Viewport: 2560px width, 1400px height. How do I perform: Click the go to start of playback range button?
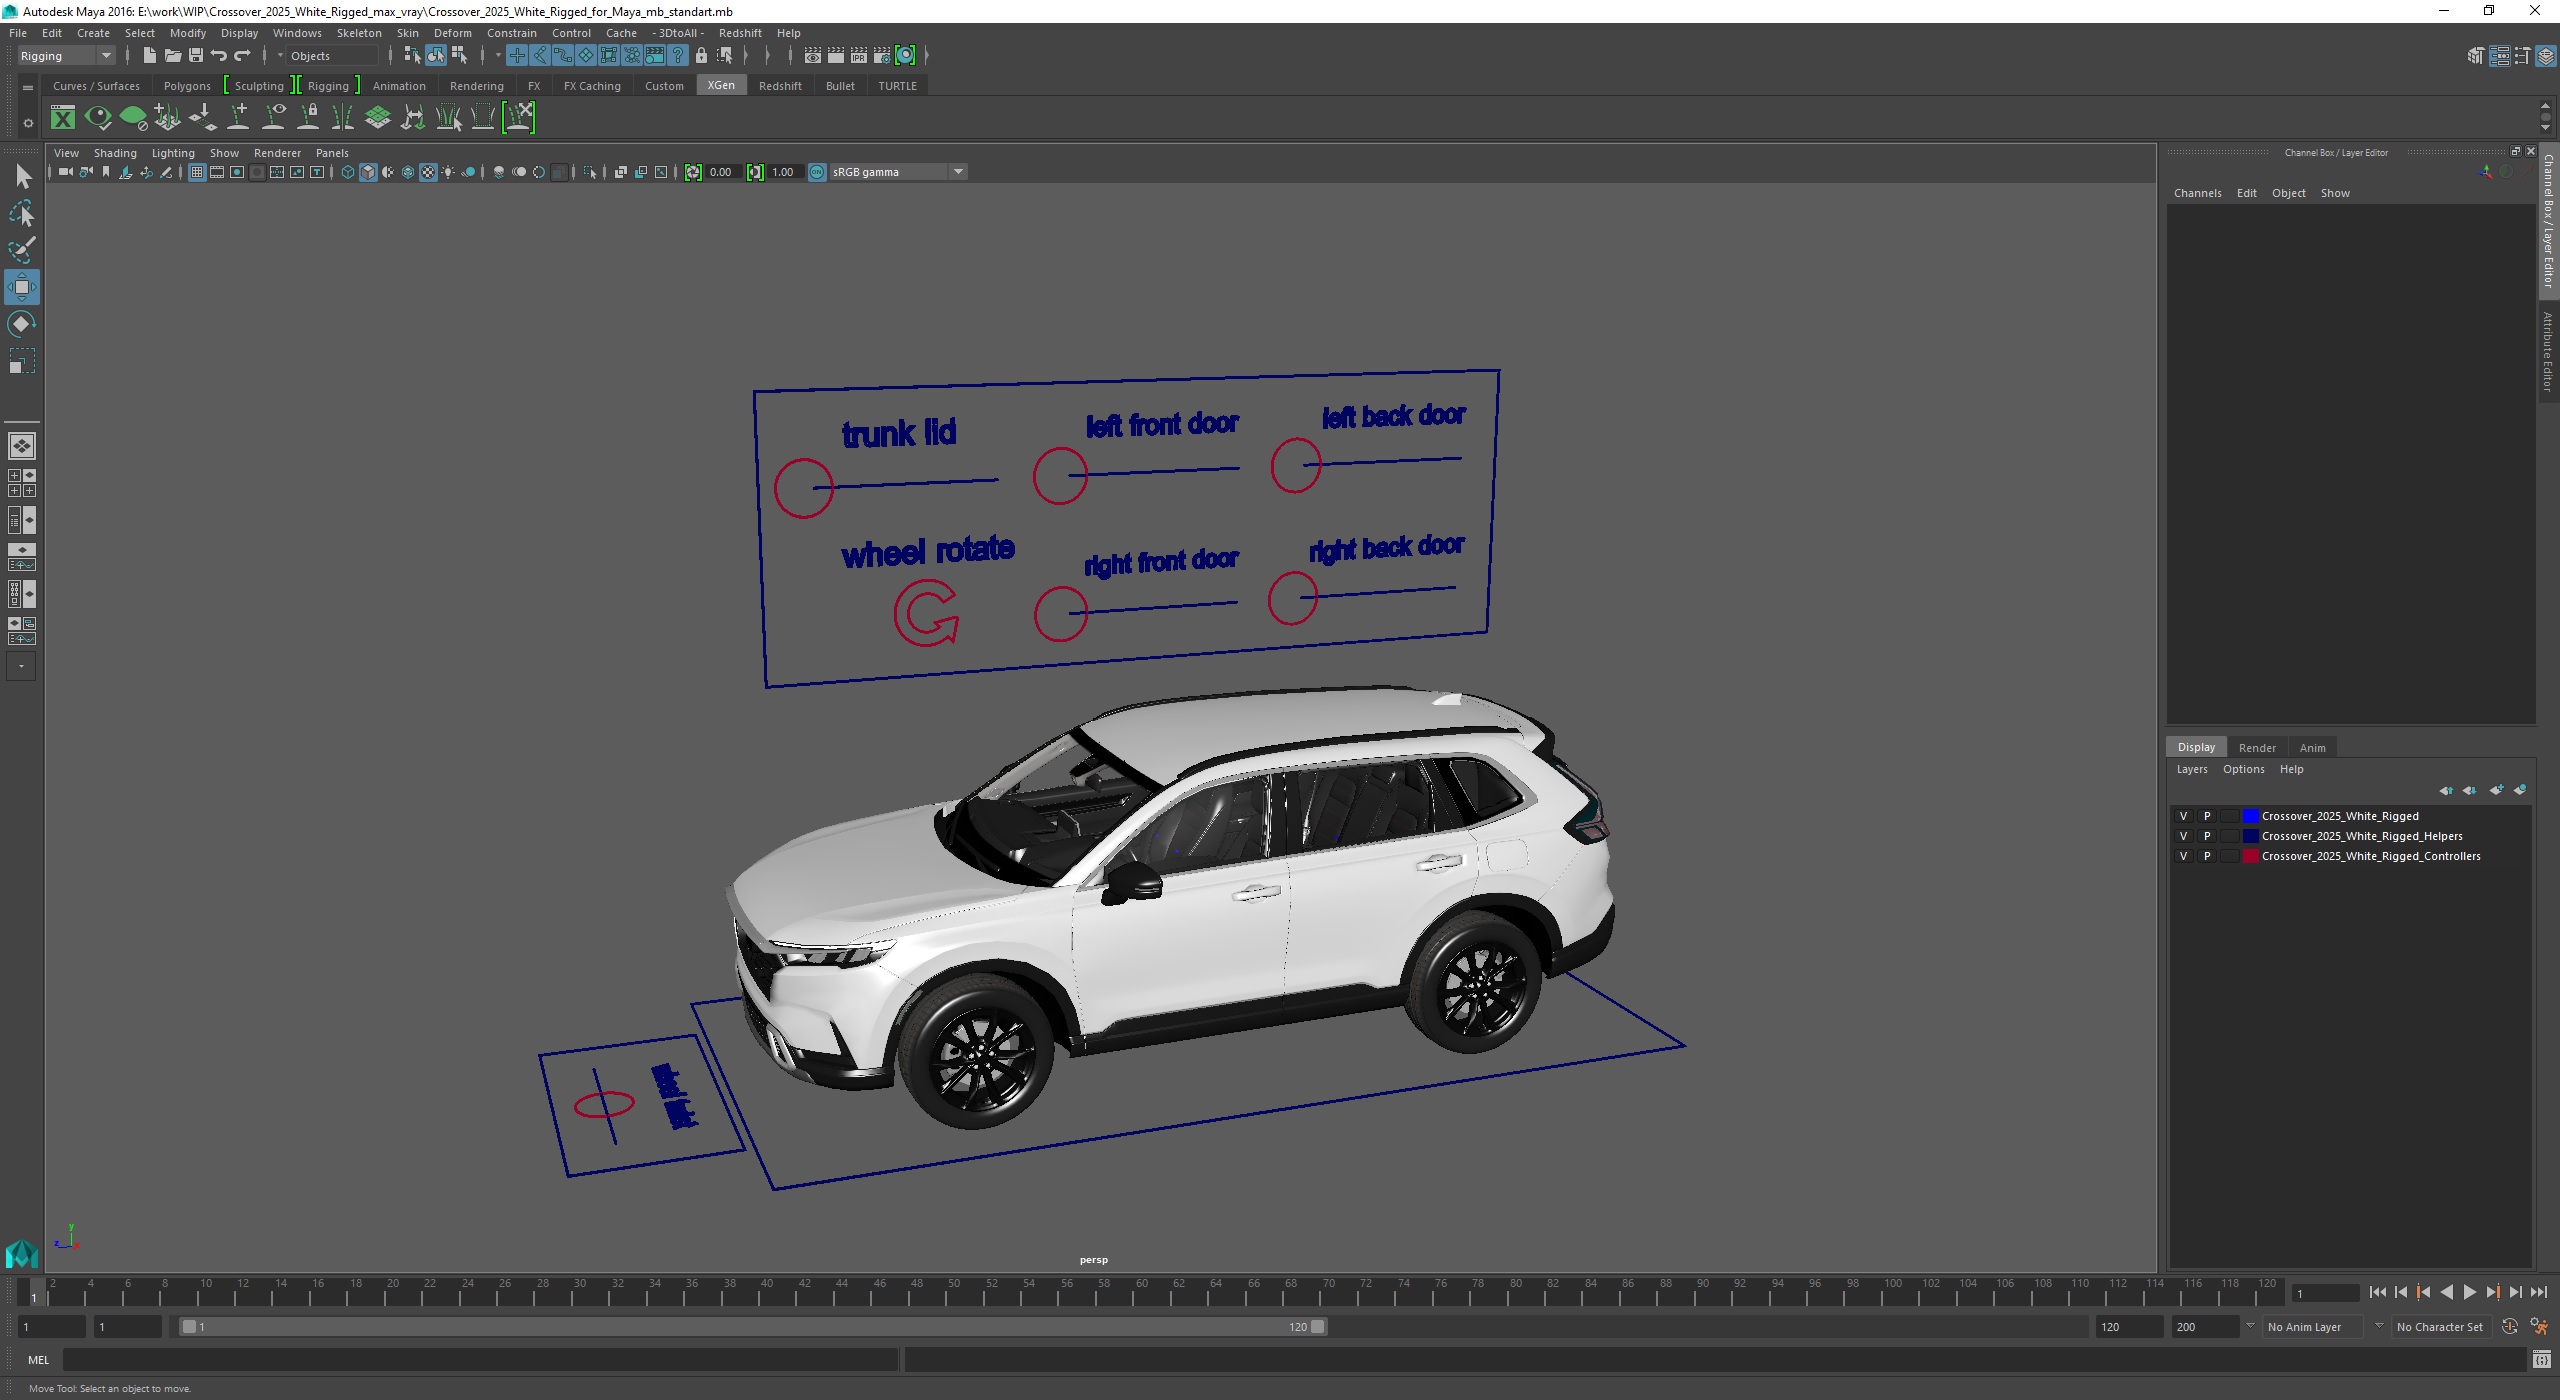tap(2378, 1293)
